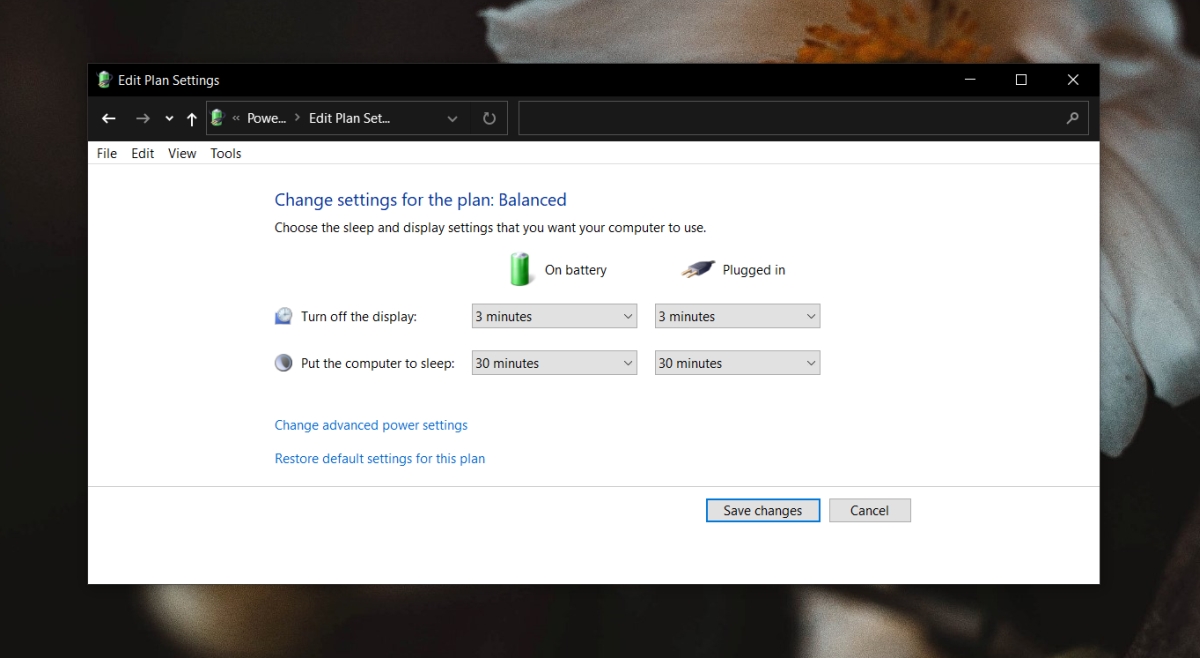Open recent locations chevron beside forward arrow
1200x658 pixels.
169,119
